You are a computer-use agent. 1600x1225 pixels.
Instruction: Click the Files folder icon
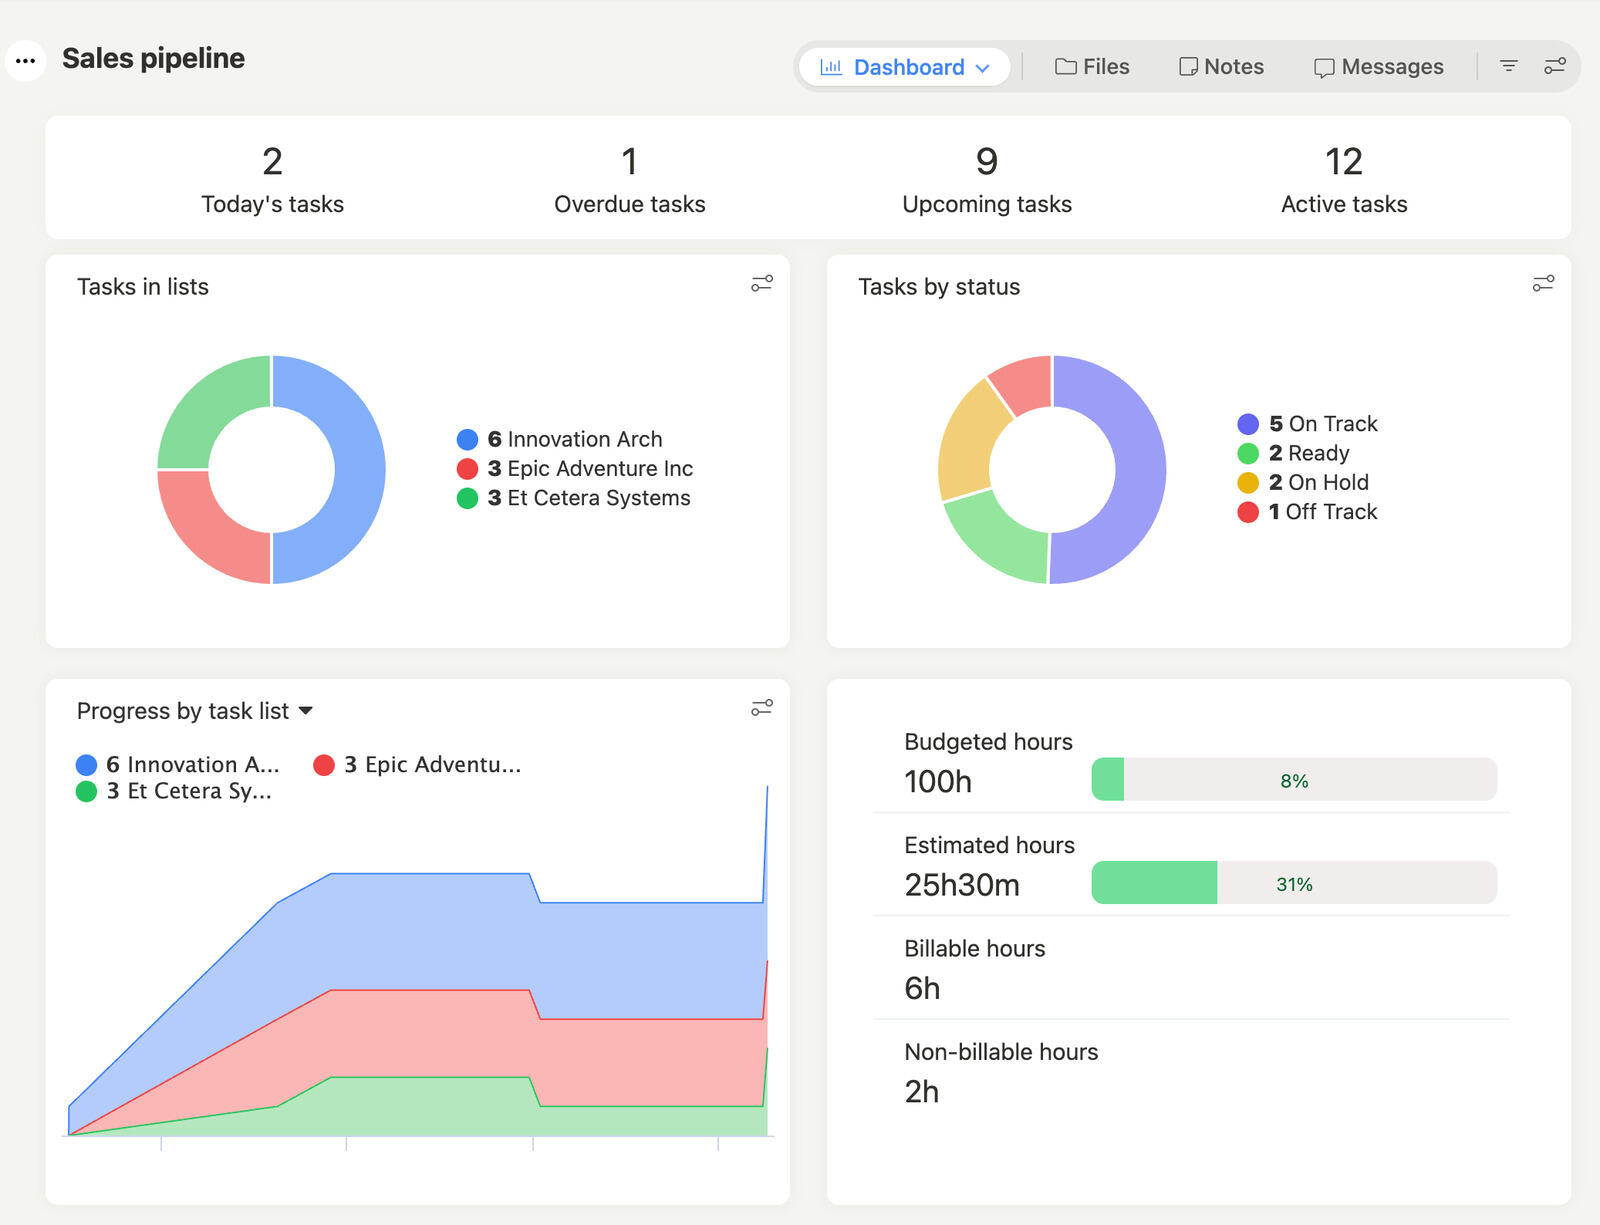pos(1066,67)
